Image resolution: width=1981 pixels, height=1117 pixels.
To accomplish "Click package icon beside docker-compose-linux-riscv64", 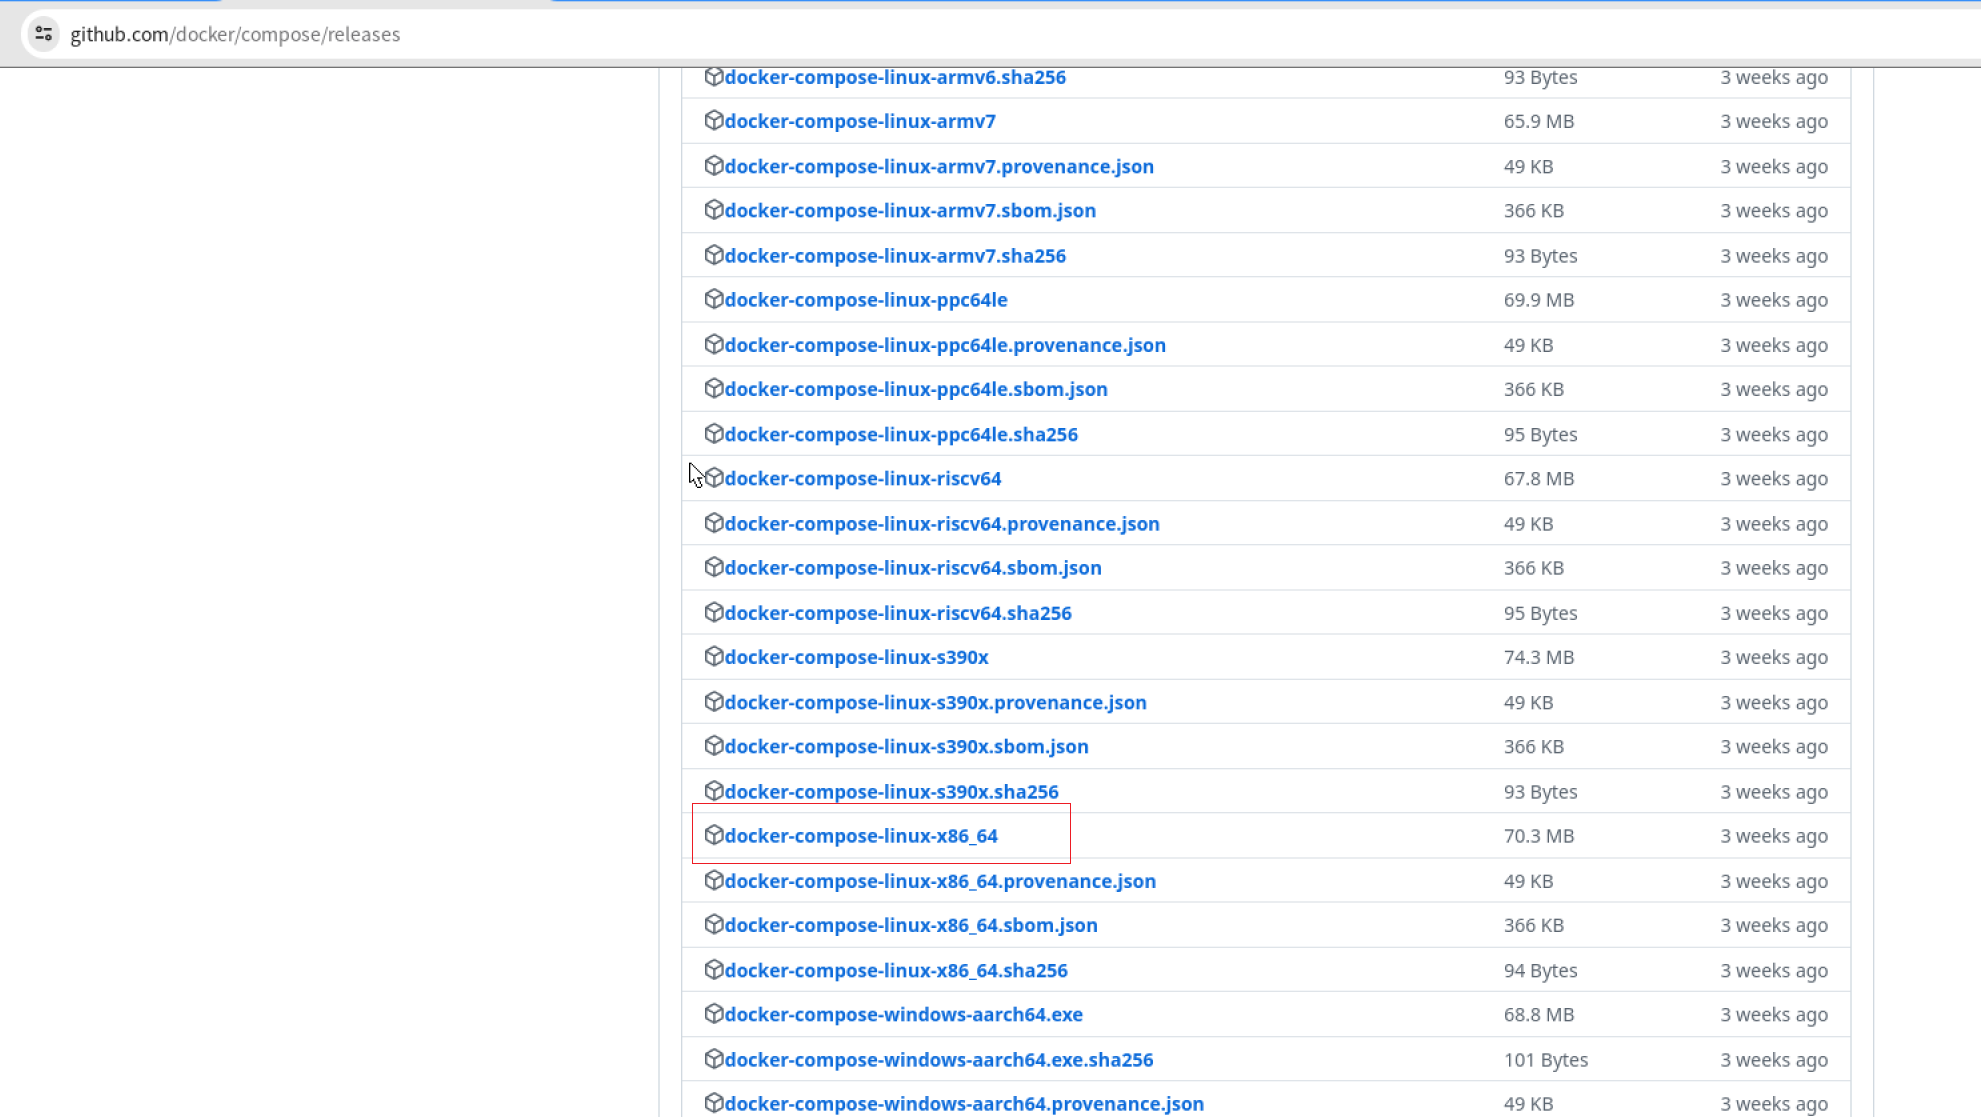I will [713, 478].
